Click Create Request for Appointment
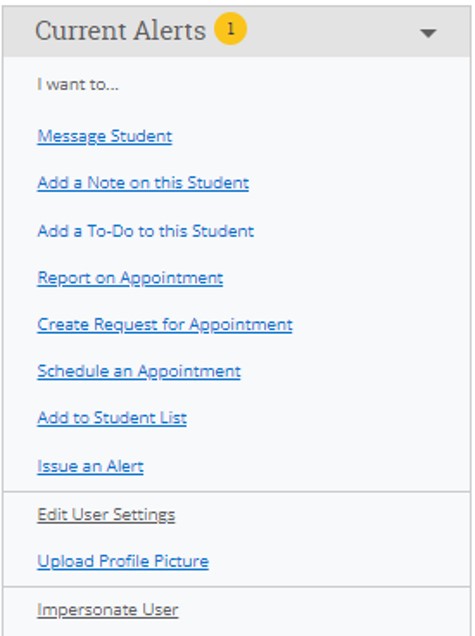The width and height of the screenshot is (475, 636). [165, 325]
